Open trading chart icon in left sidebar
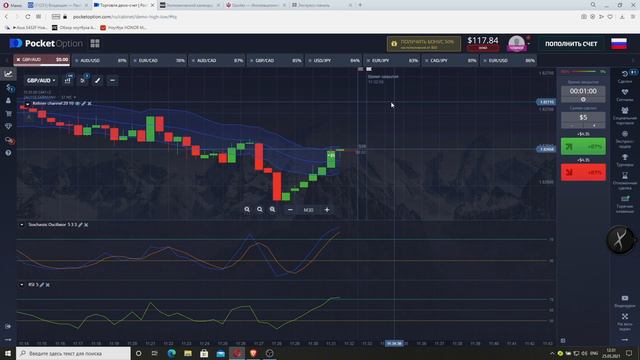This screenshot has width=640, height=360. pyautogui.click(x=8, y=74)
